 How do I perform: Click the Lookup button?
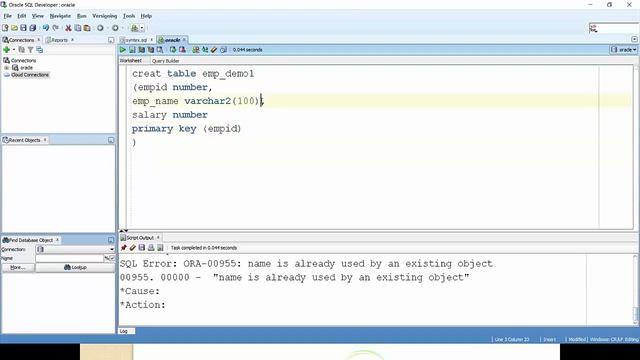pyautogui.click(x=75, y=267)
